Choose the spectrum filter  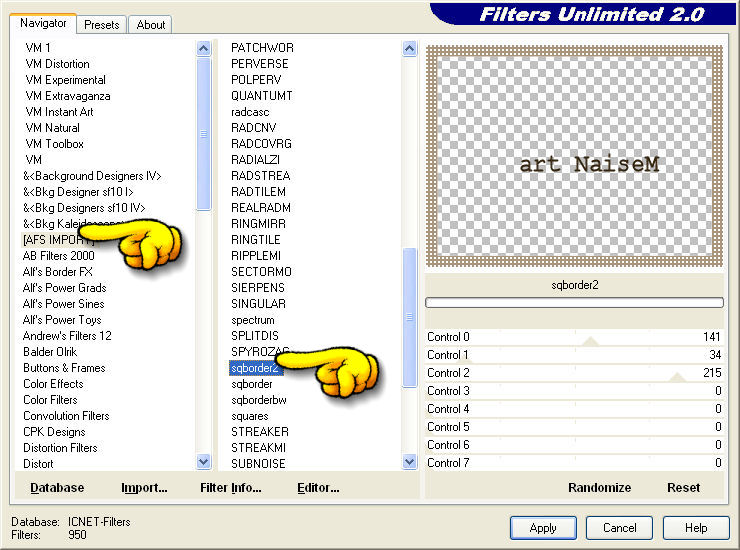pos(252,320)
